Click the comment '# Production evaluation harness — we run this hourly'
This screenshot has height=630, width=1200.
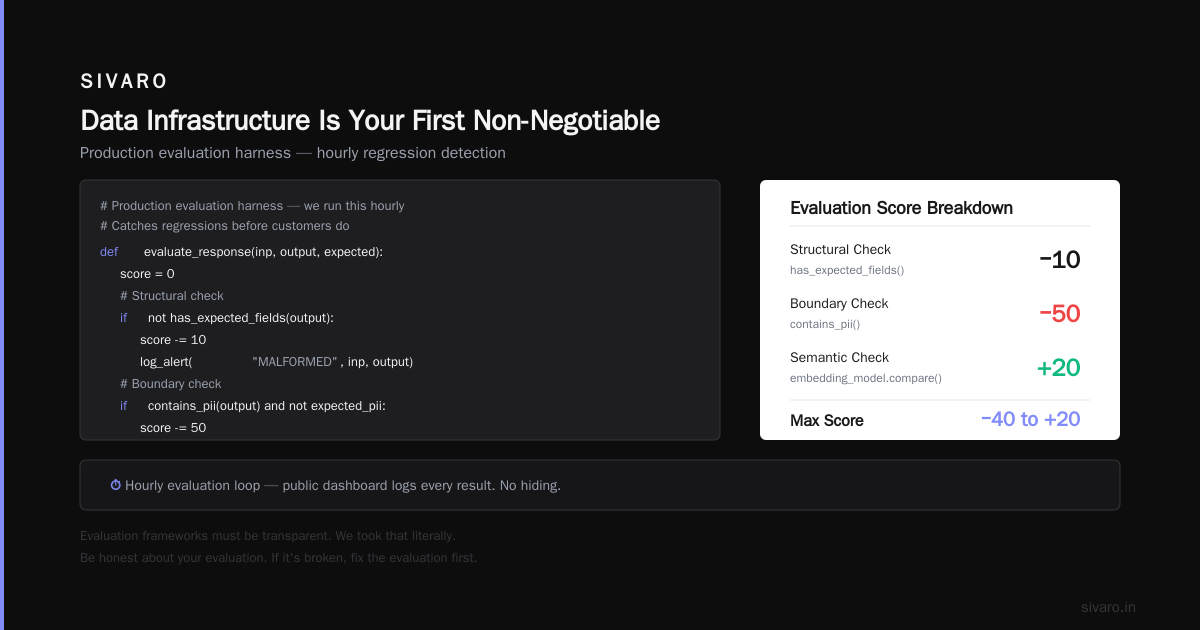click(252, 206)
